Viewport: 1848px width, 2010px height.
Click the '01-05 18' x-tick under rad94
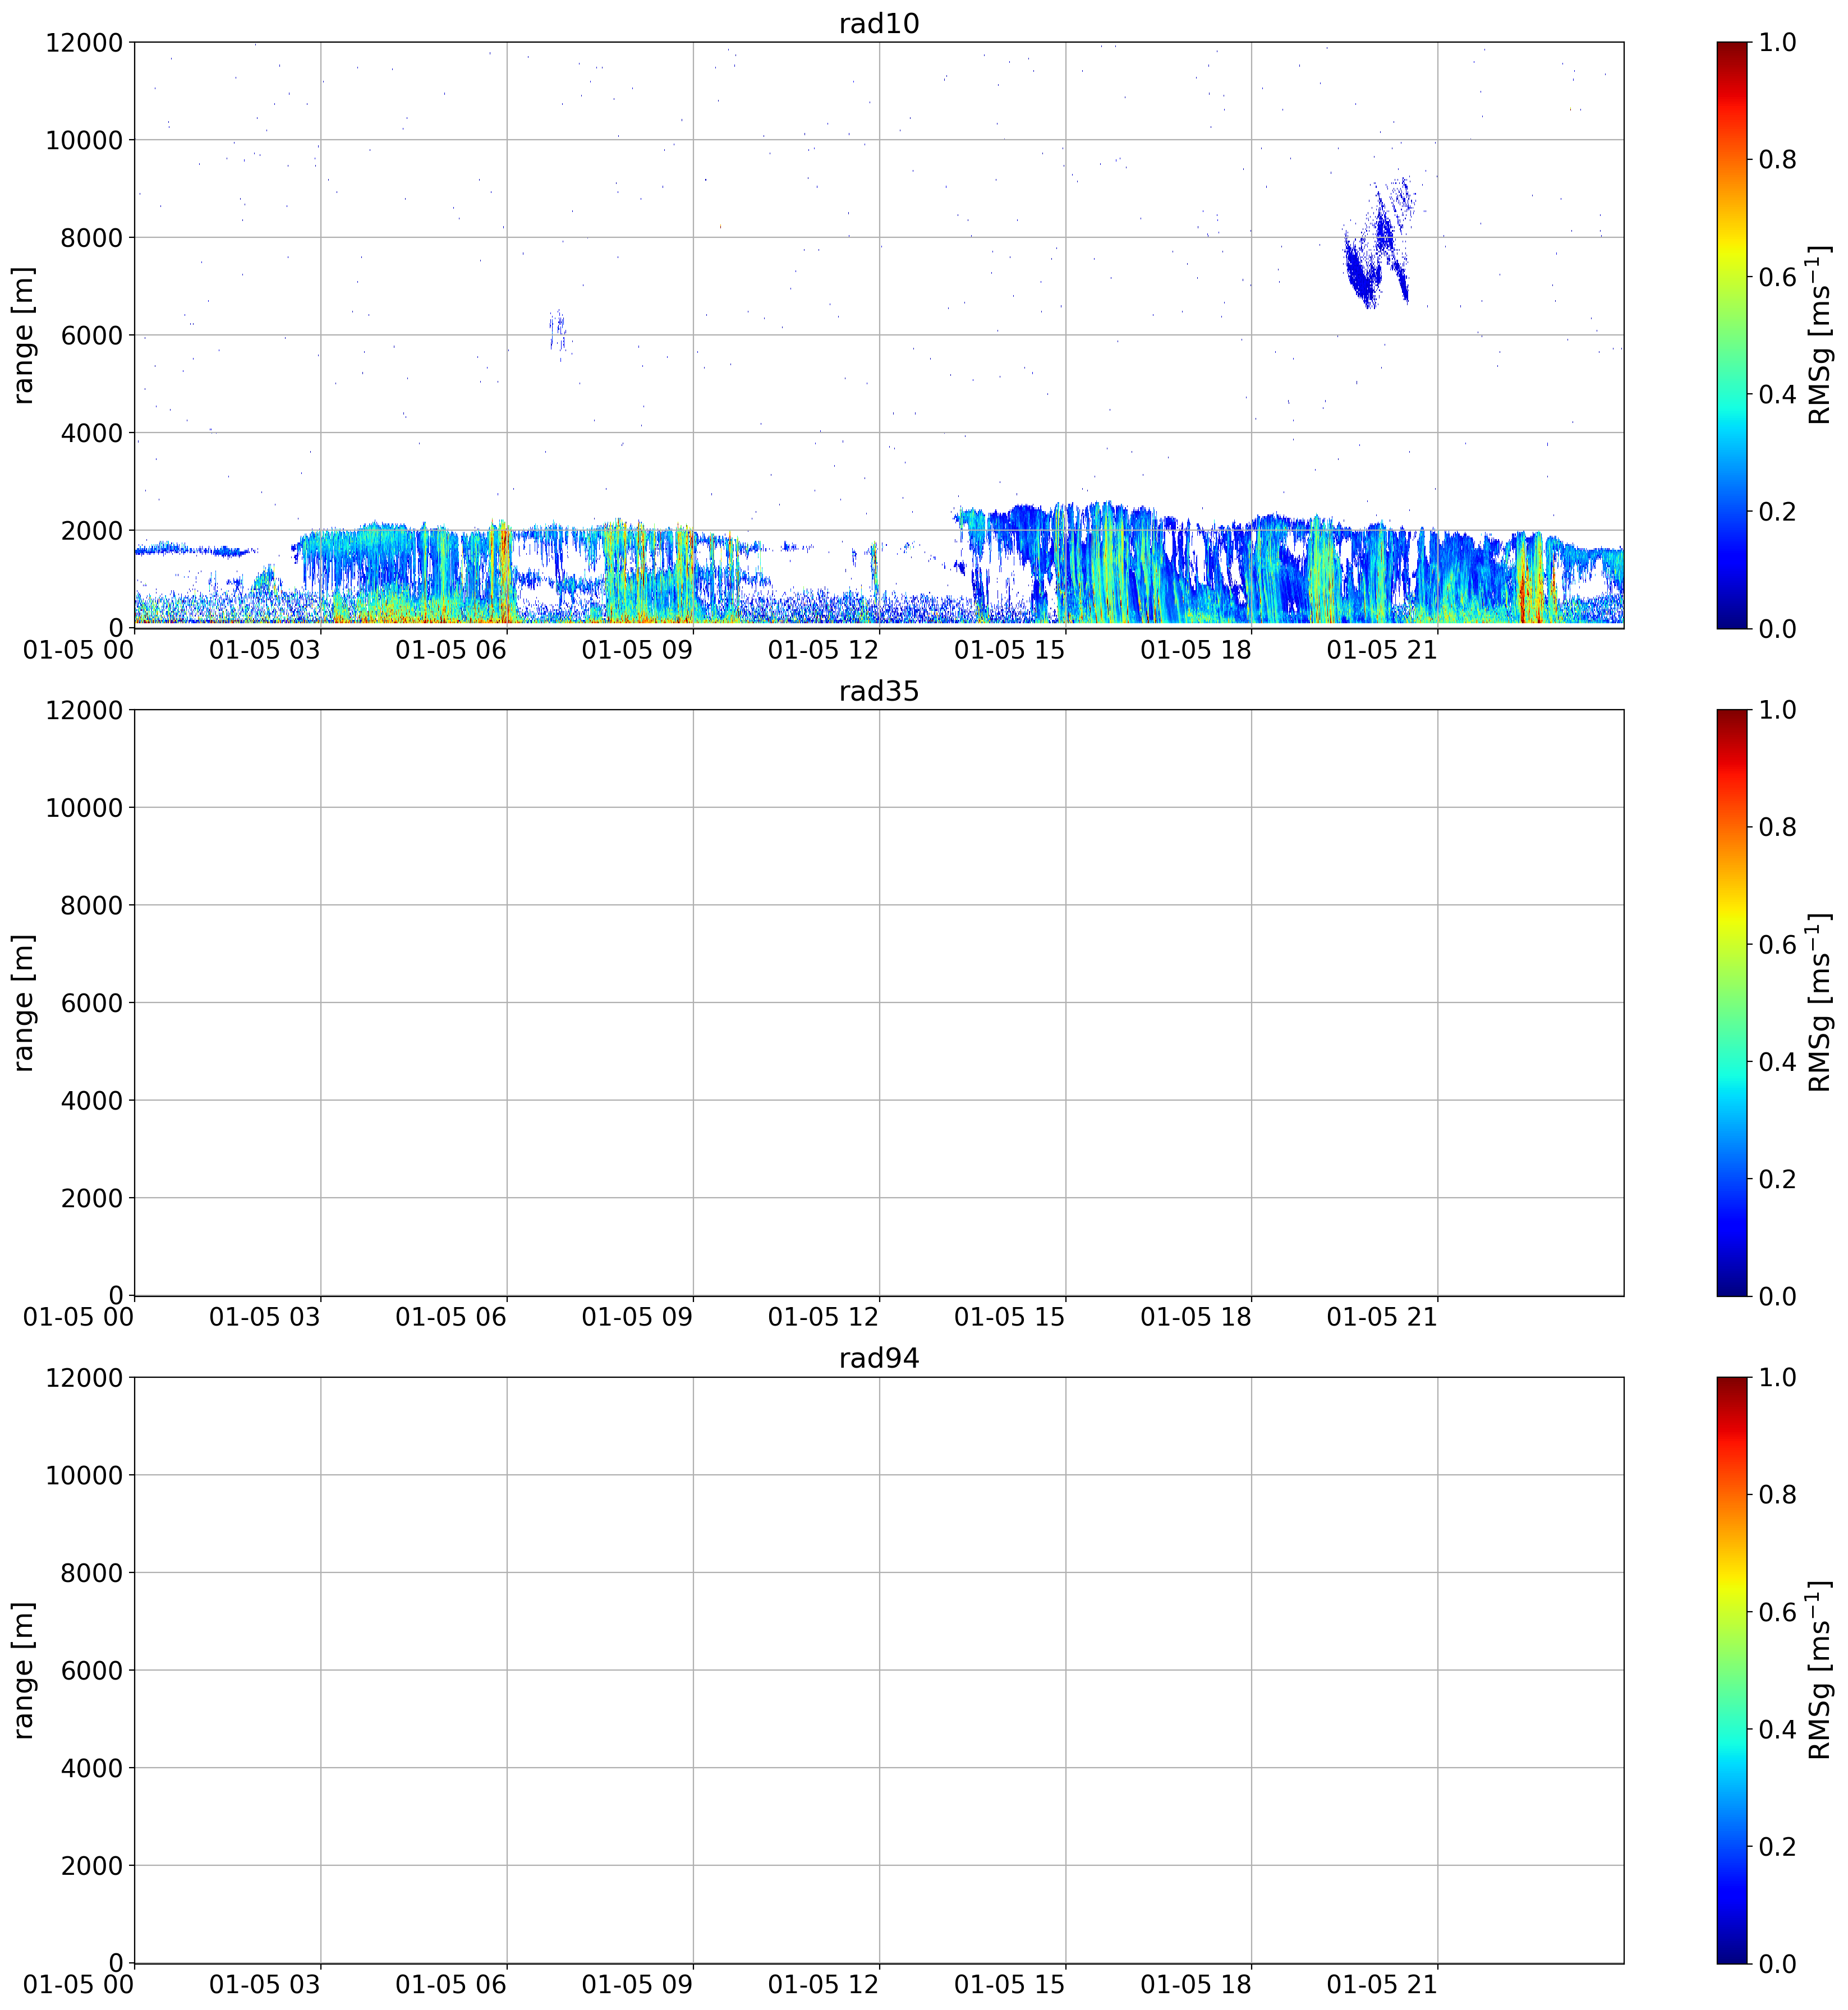[x=1196, y=1984]
